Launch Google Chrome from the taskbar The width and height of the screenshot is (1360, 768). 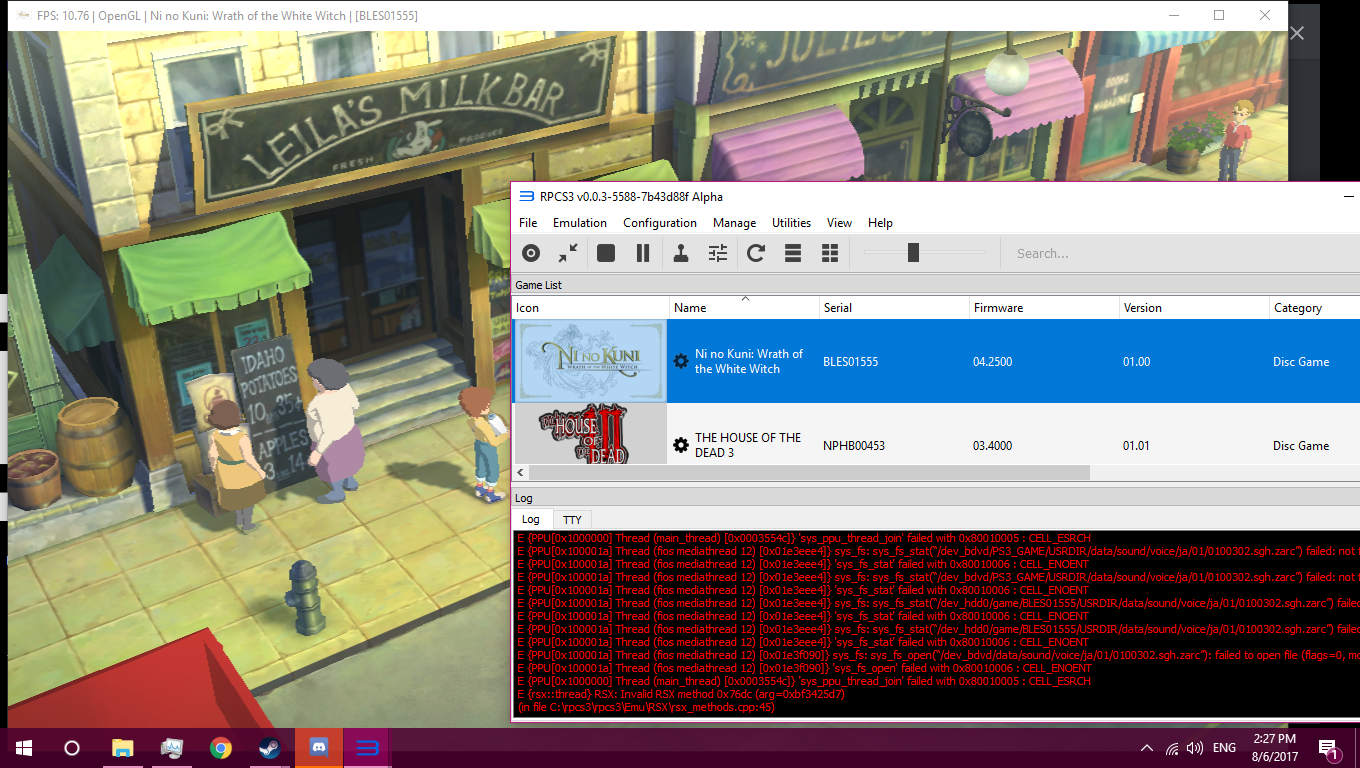point(221,748)
